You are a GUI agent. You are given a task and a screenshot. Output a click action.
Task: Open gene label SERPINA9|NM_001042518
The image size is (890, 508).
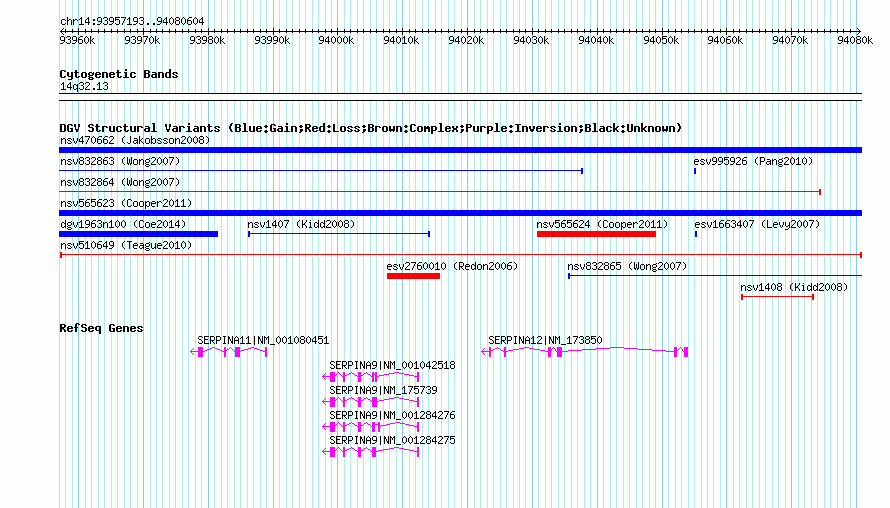point(392,366)
